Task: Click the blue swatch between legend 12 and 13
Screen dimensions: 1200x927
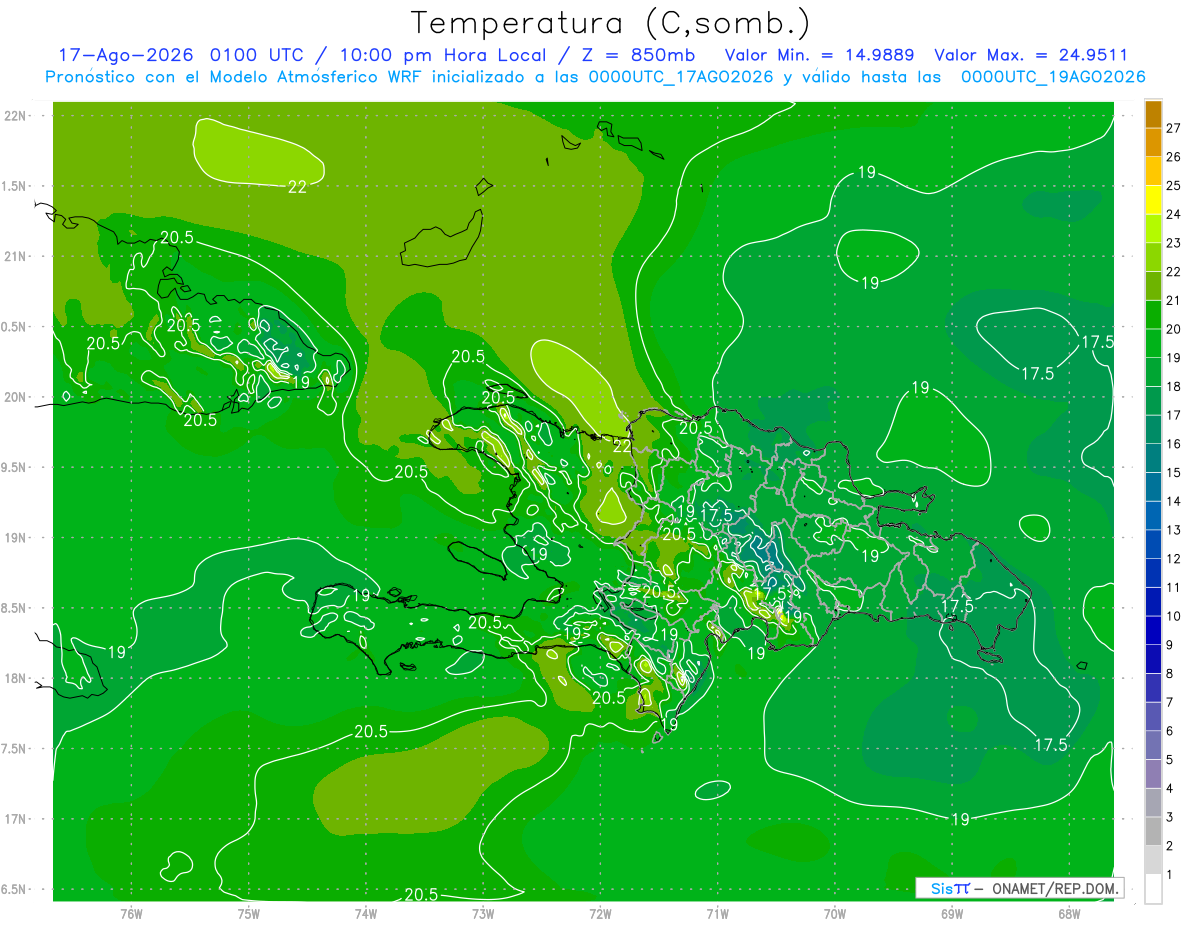Action: [x=1153, y=544]
